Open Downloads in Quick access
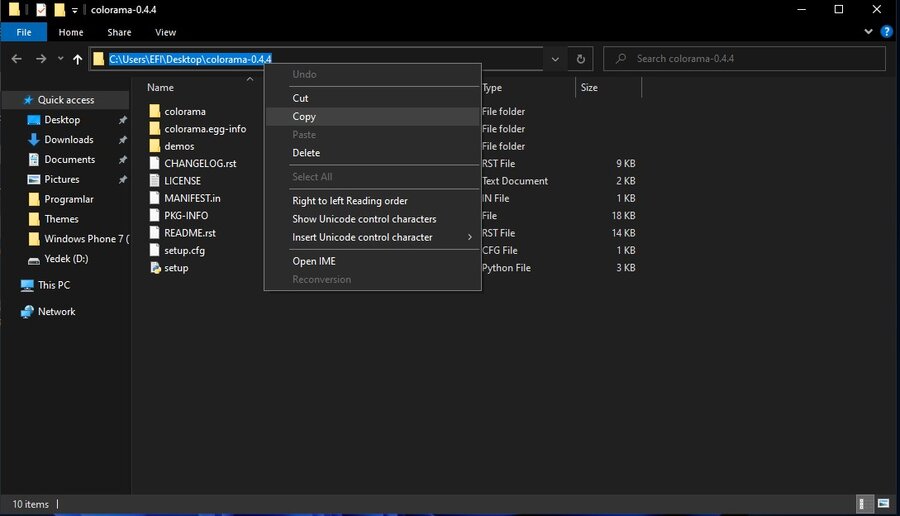 click(x=68, y=140)
